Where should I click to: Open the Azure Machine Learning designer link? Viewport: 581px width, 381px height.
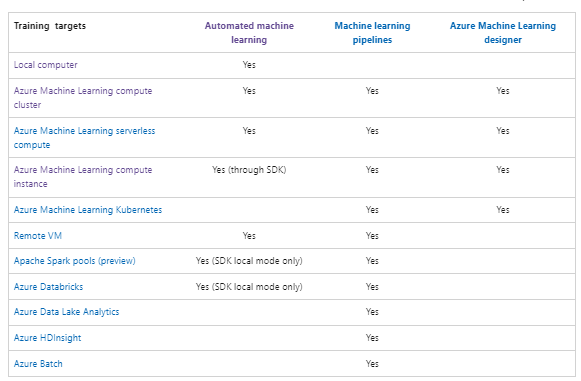tap(503, 33)
